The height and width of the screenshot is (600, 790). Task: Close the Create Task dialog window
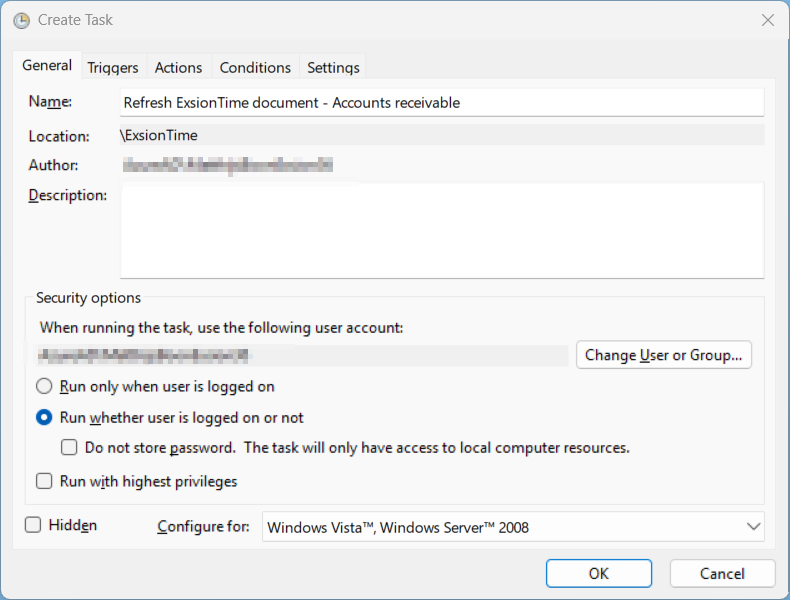click(767, 20)
